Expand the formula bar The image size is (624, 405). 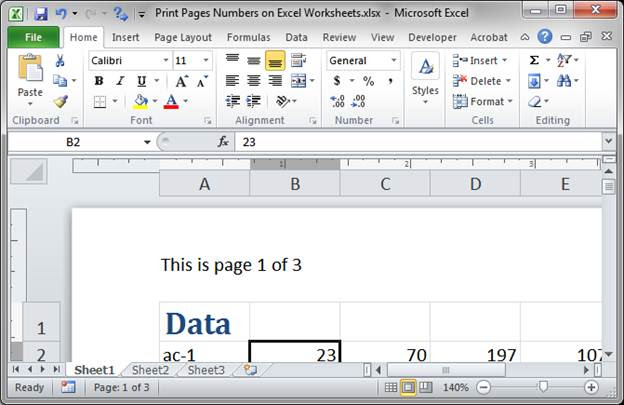click(608, 141)
